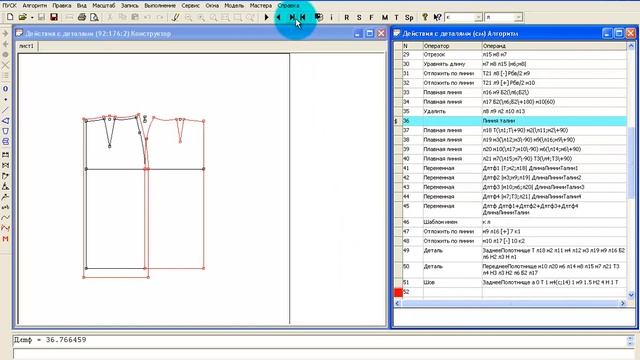This screenshot has height=360, width=640.
Task: Select row 51 'Шов' operator cell
Action: click(452, 282)
